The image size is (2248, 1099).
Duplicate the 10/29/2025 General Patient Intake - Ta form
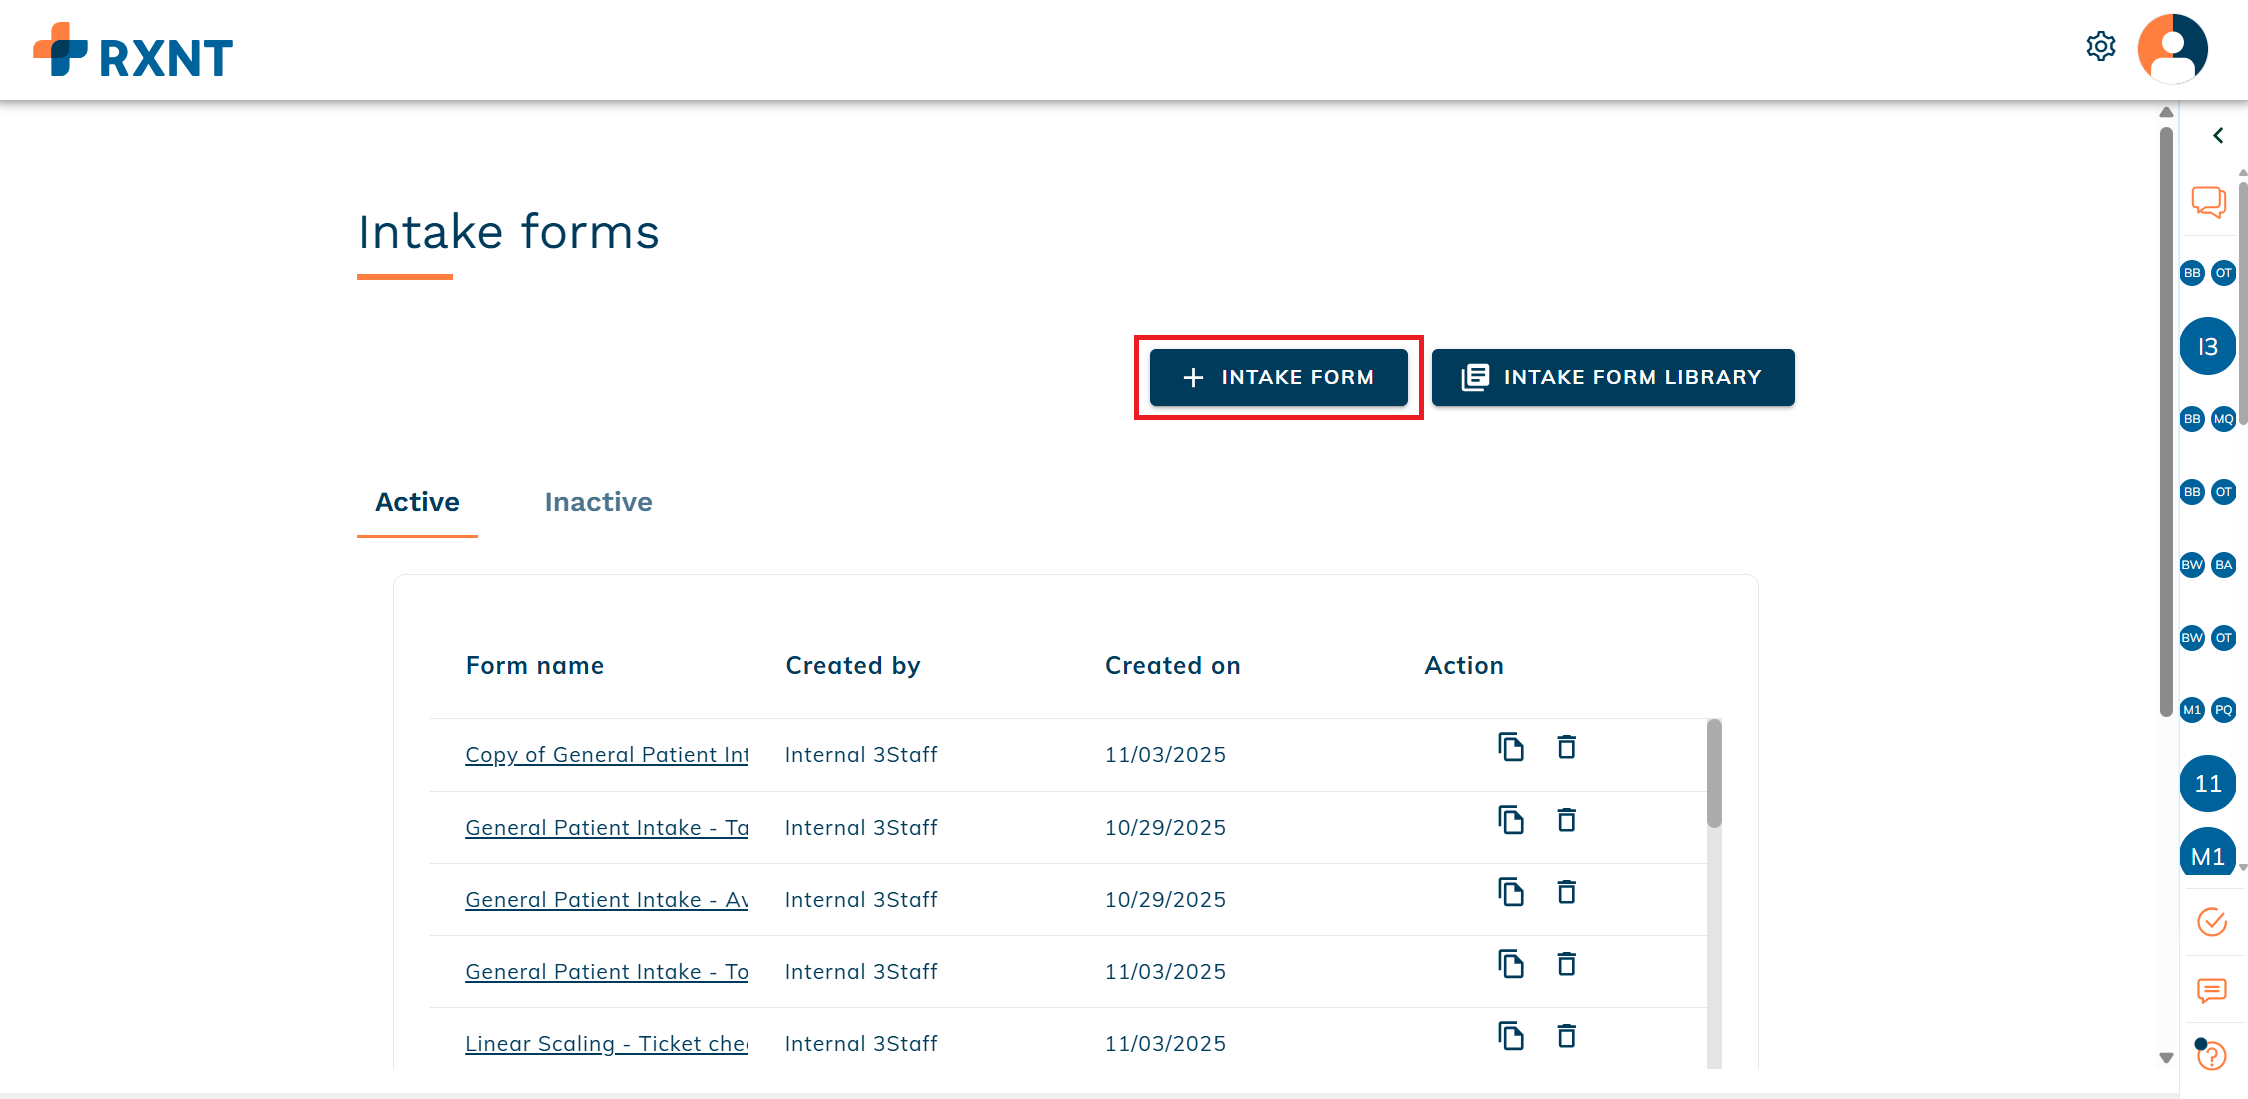[1510, 820]
